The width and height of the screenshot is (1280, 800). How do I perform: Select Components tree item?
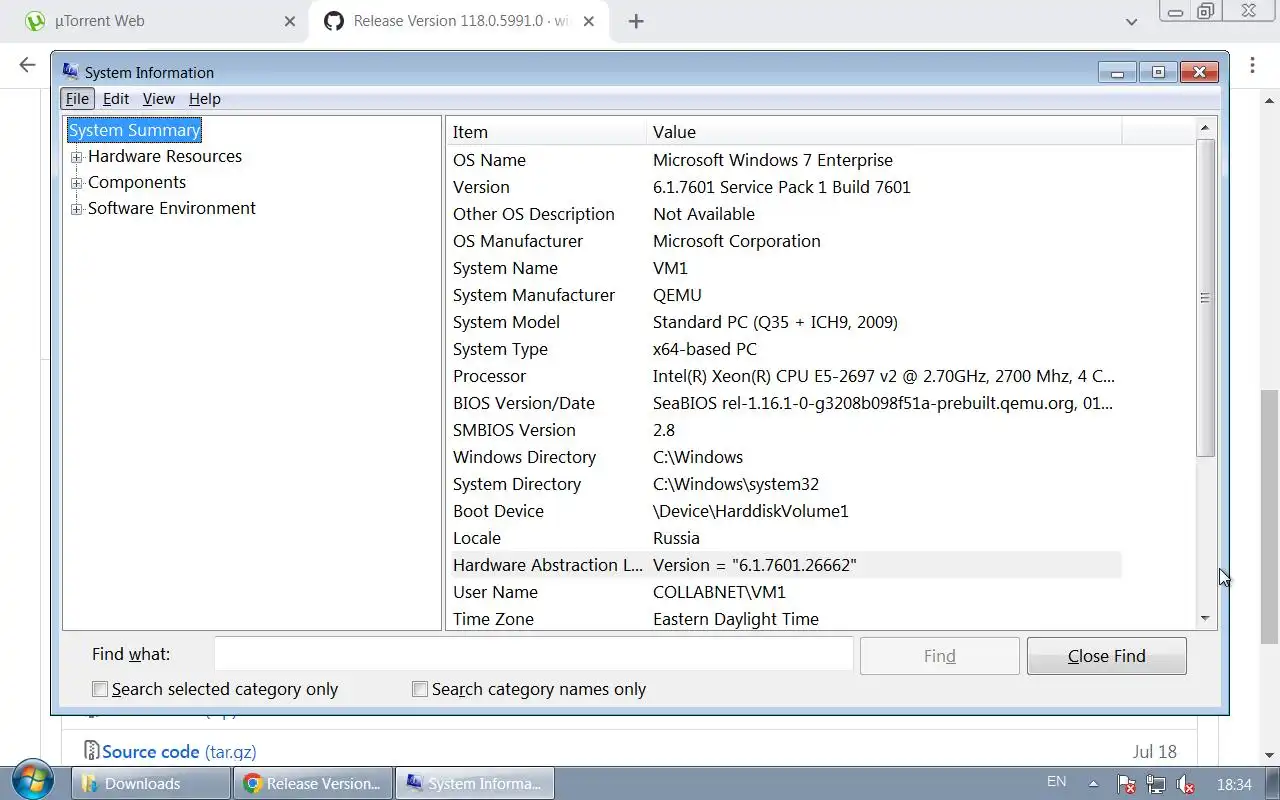[137, 182]
